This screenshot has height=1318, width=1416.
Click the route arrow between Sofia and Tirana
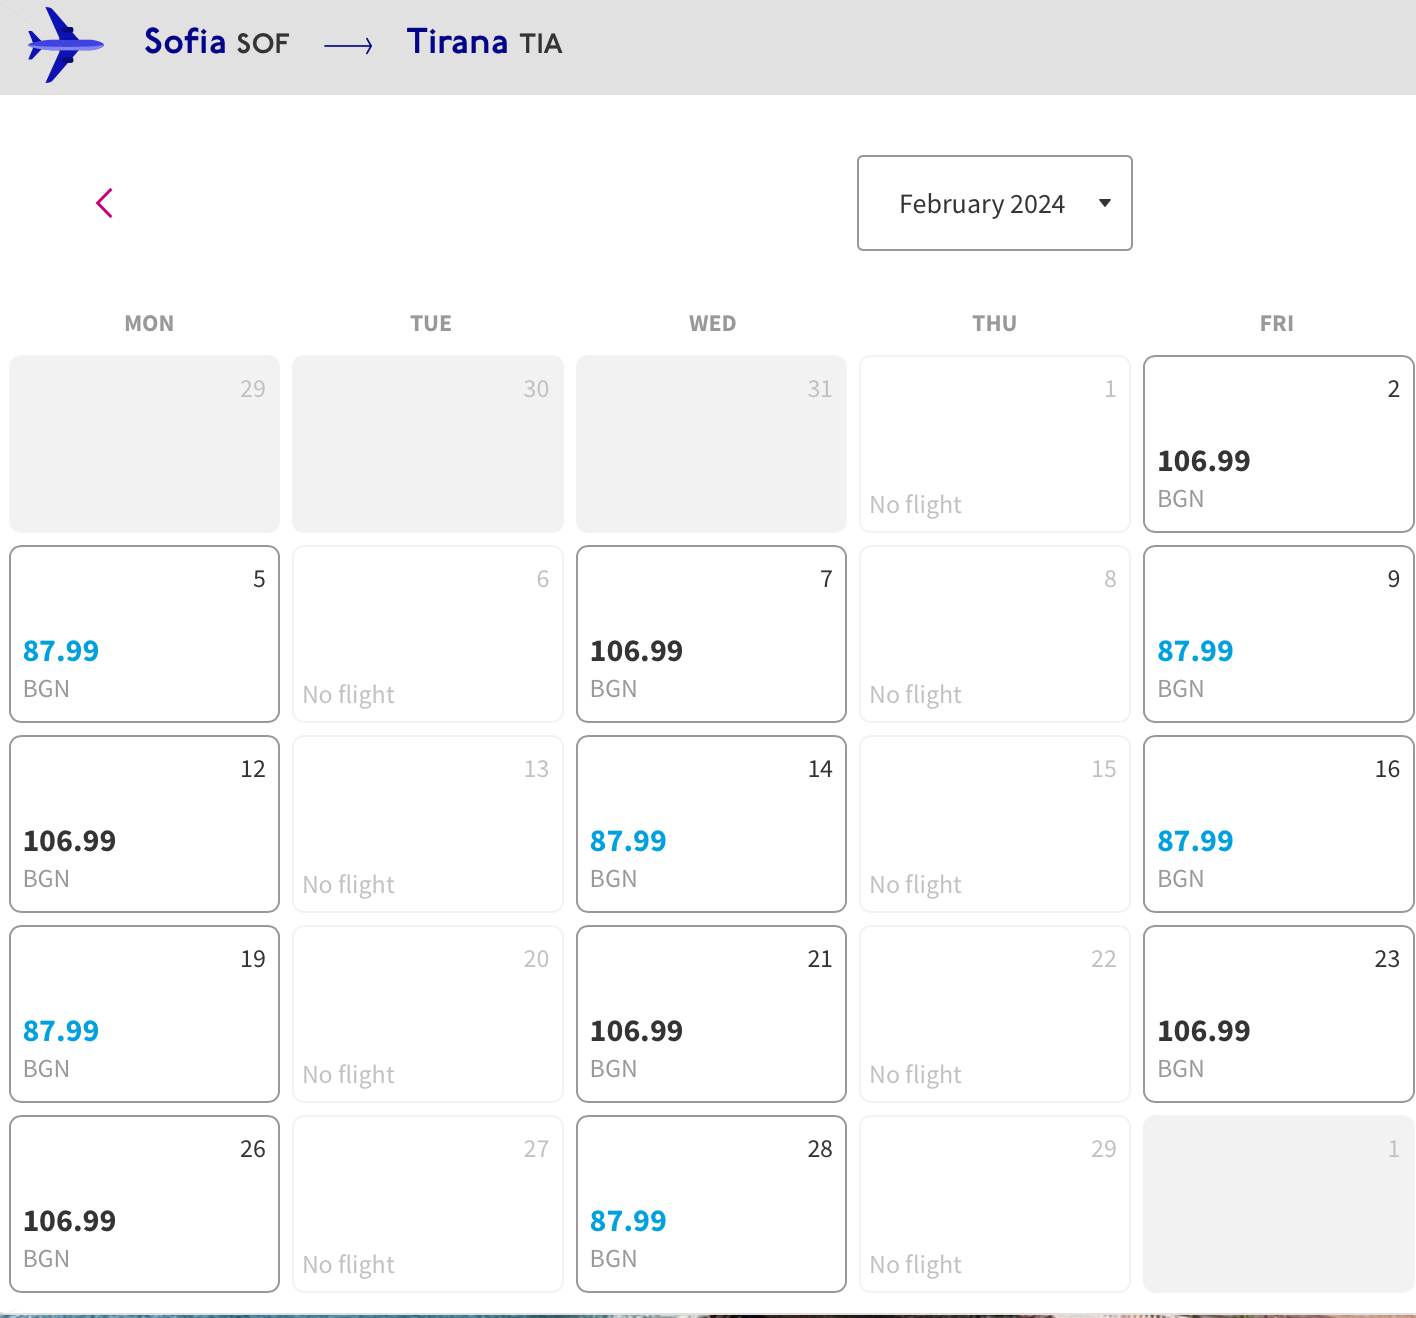[x=348, y=45]
